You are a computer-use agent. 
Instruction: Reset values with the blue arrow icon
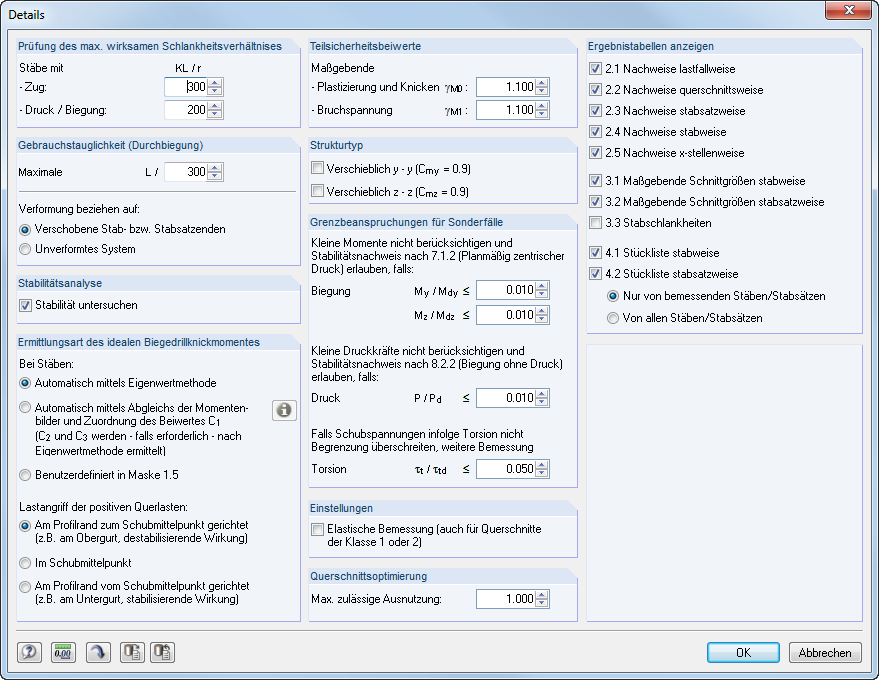click(x=98, y=653)
